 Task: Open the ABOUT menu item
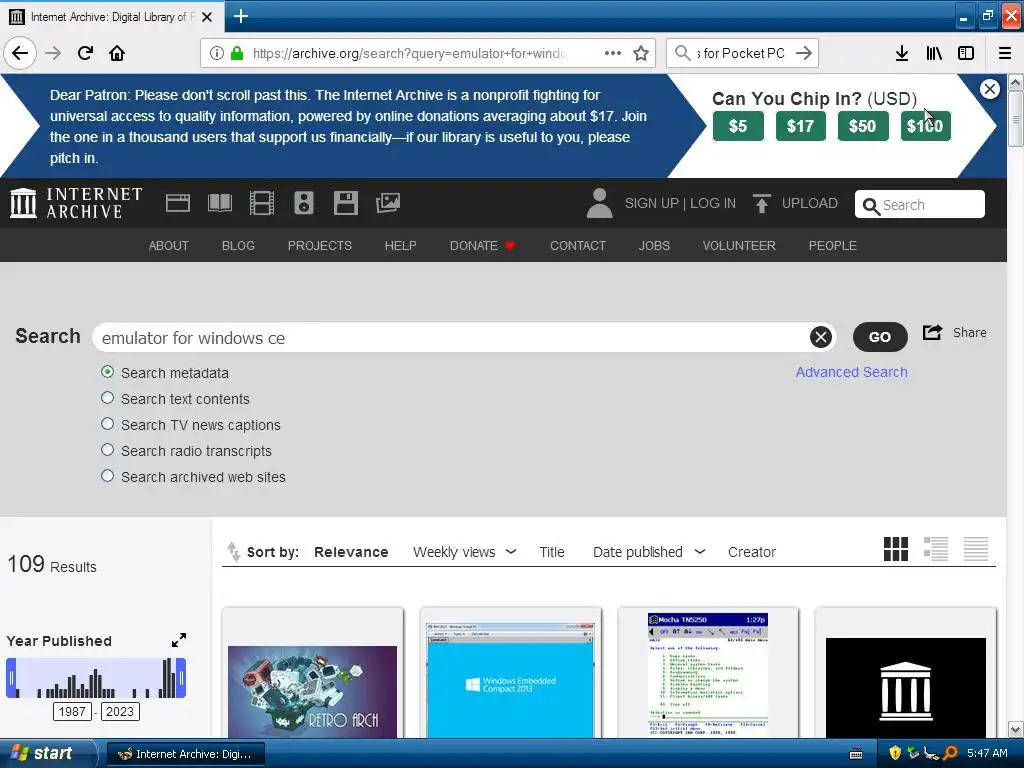point(168,246)
